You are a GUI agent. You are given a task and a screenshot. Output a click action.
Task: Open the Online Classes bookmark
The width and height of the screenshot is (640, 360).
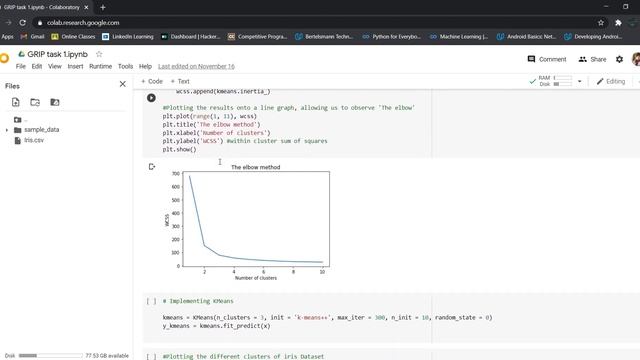73,37
